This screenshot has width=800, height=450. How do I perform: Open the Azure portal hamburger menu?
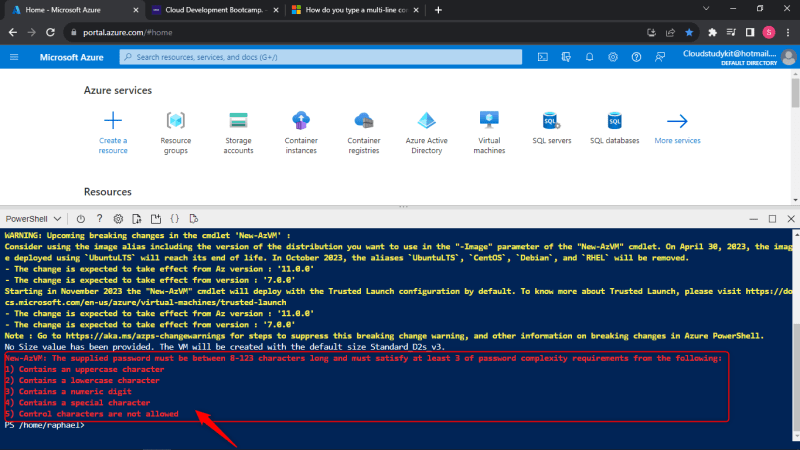(x=14, y=57)
